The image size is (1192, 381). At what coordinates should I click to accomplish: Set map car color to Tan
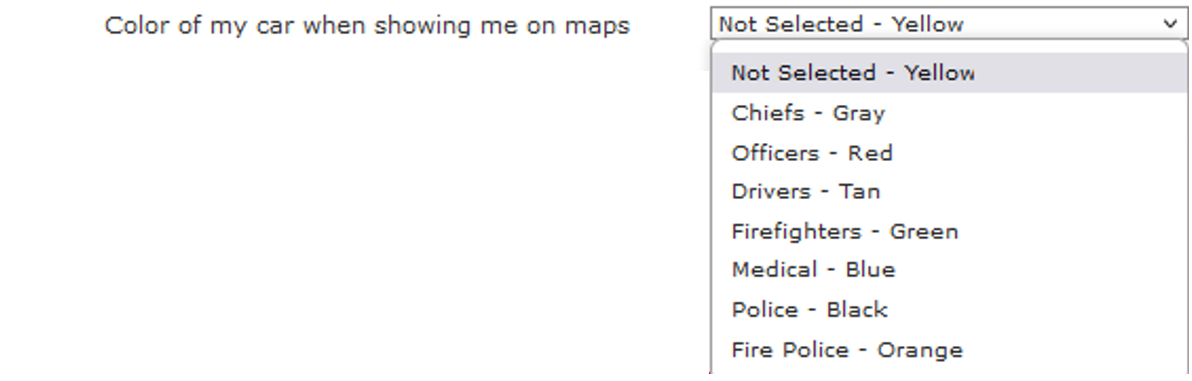949,192
